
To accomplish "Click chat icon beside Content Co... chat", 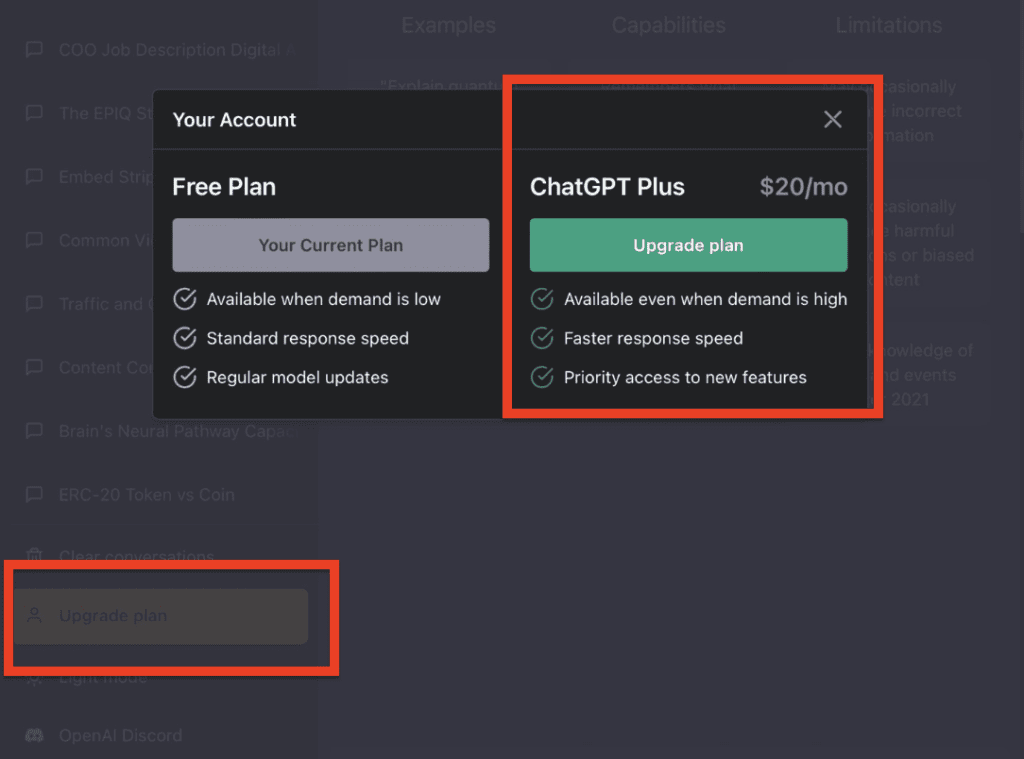I will pyautogui.click(x=34, y=367).
